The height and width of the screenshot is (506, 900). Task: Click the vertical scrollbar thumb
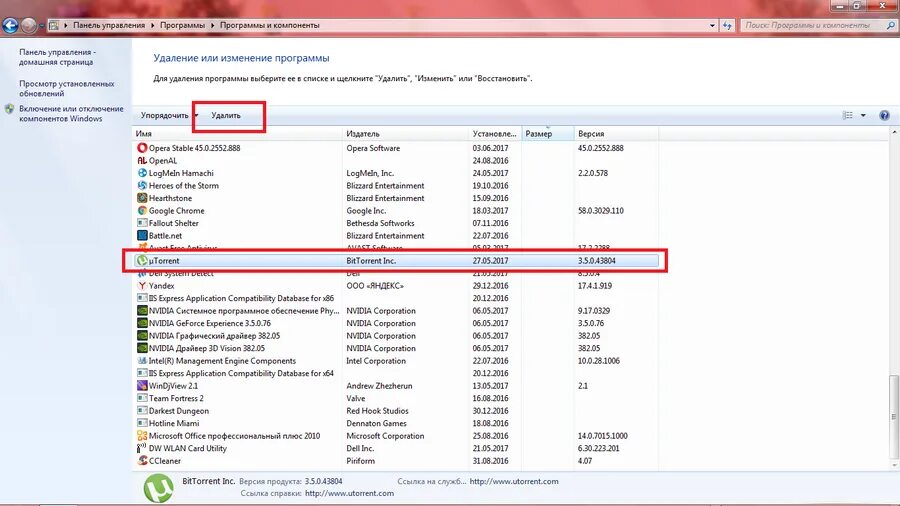coord(894,416)
